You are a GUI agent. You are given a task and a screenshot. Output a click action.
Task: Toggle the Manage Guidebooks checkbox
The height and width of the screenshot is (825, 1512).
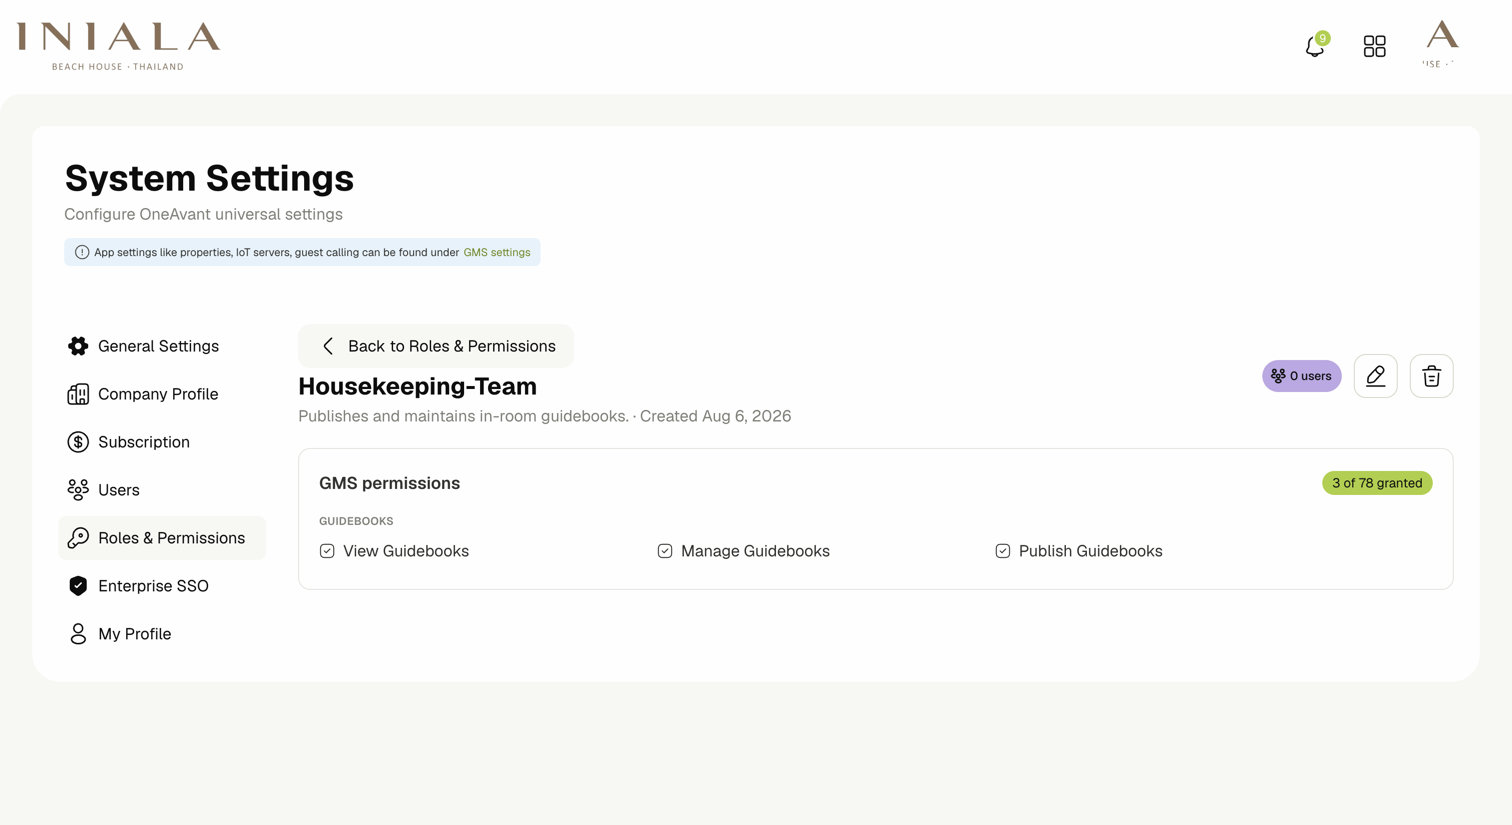click(x=665, y=551)
